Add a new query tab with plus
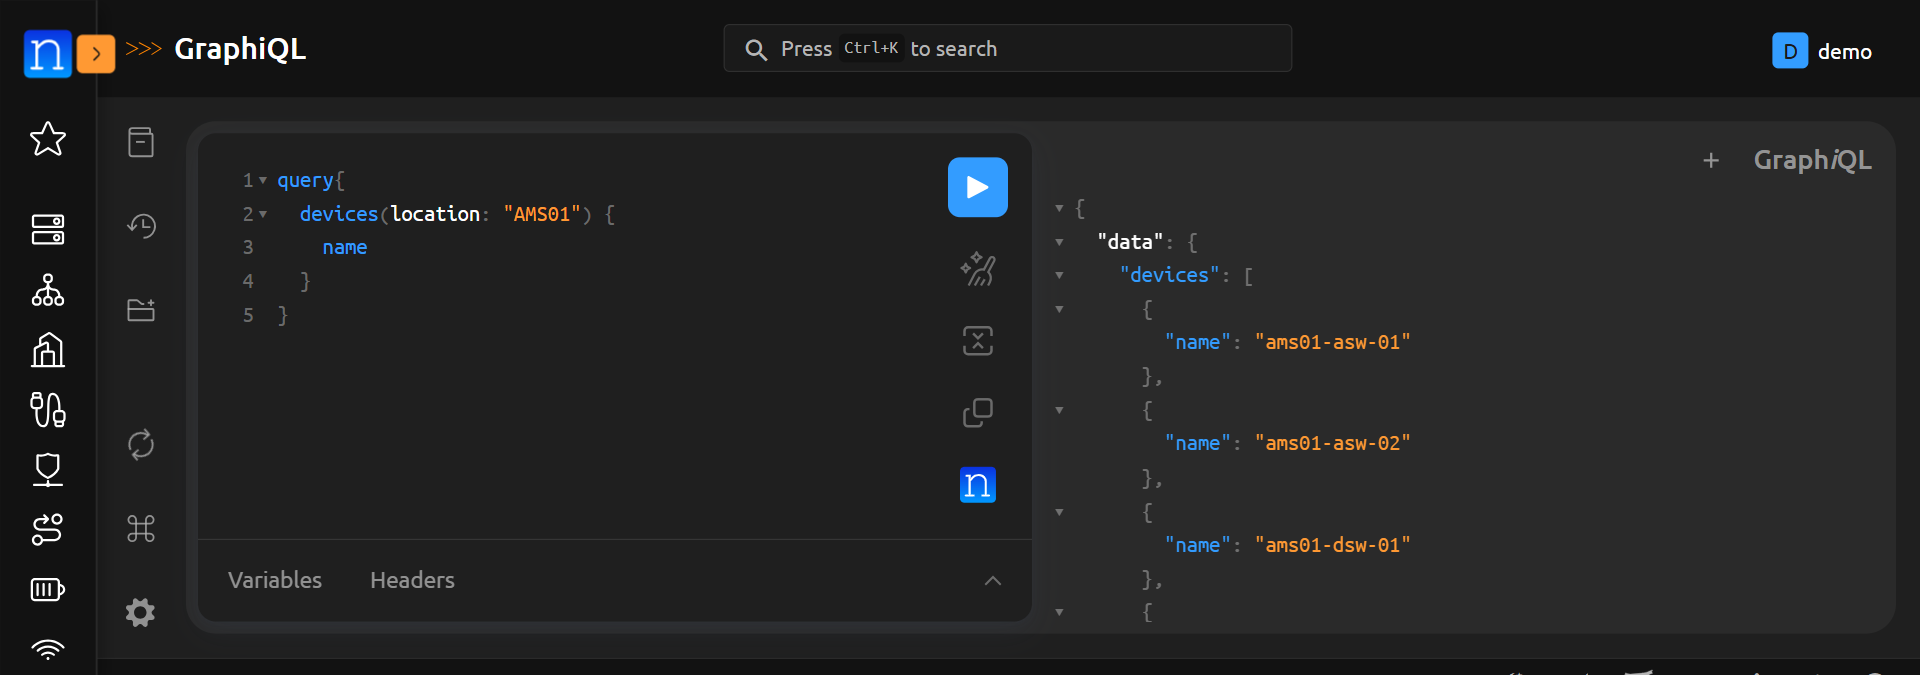The width and height of the screenshot is (1920, 675). (1711, 160)
